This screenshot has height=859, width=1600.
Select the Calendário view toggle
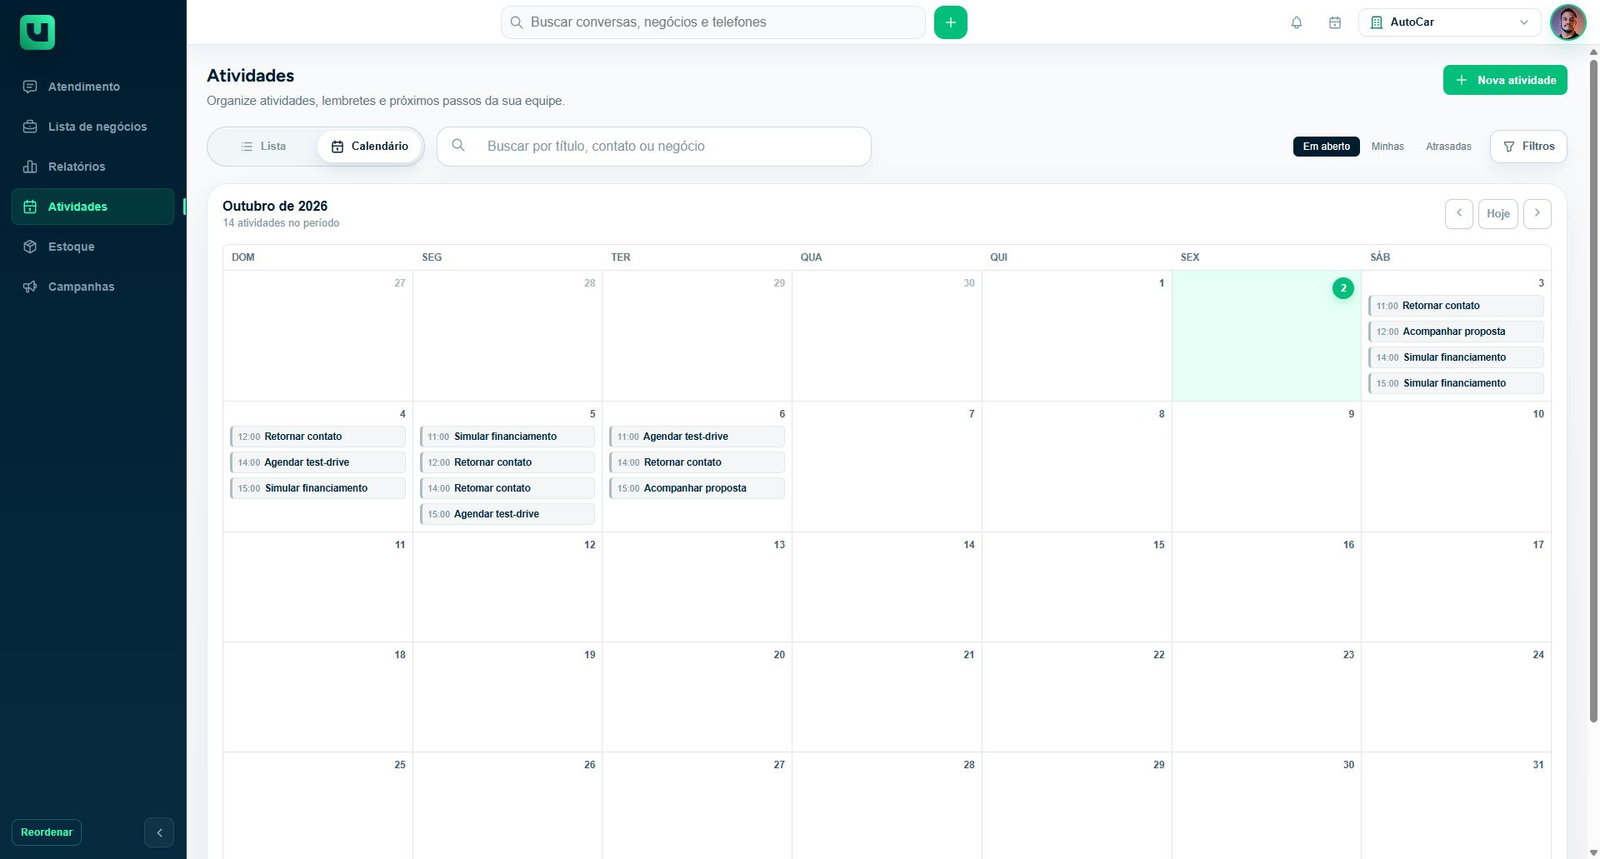[370, 146]
